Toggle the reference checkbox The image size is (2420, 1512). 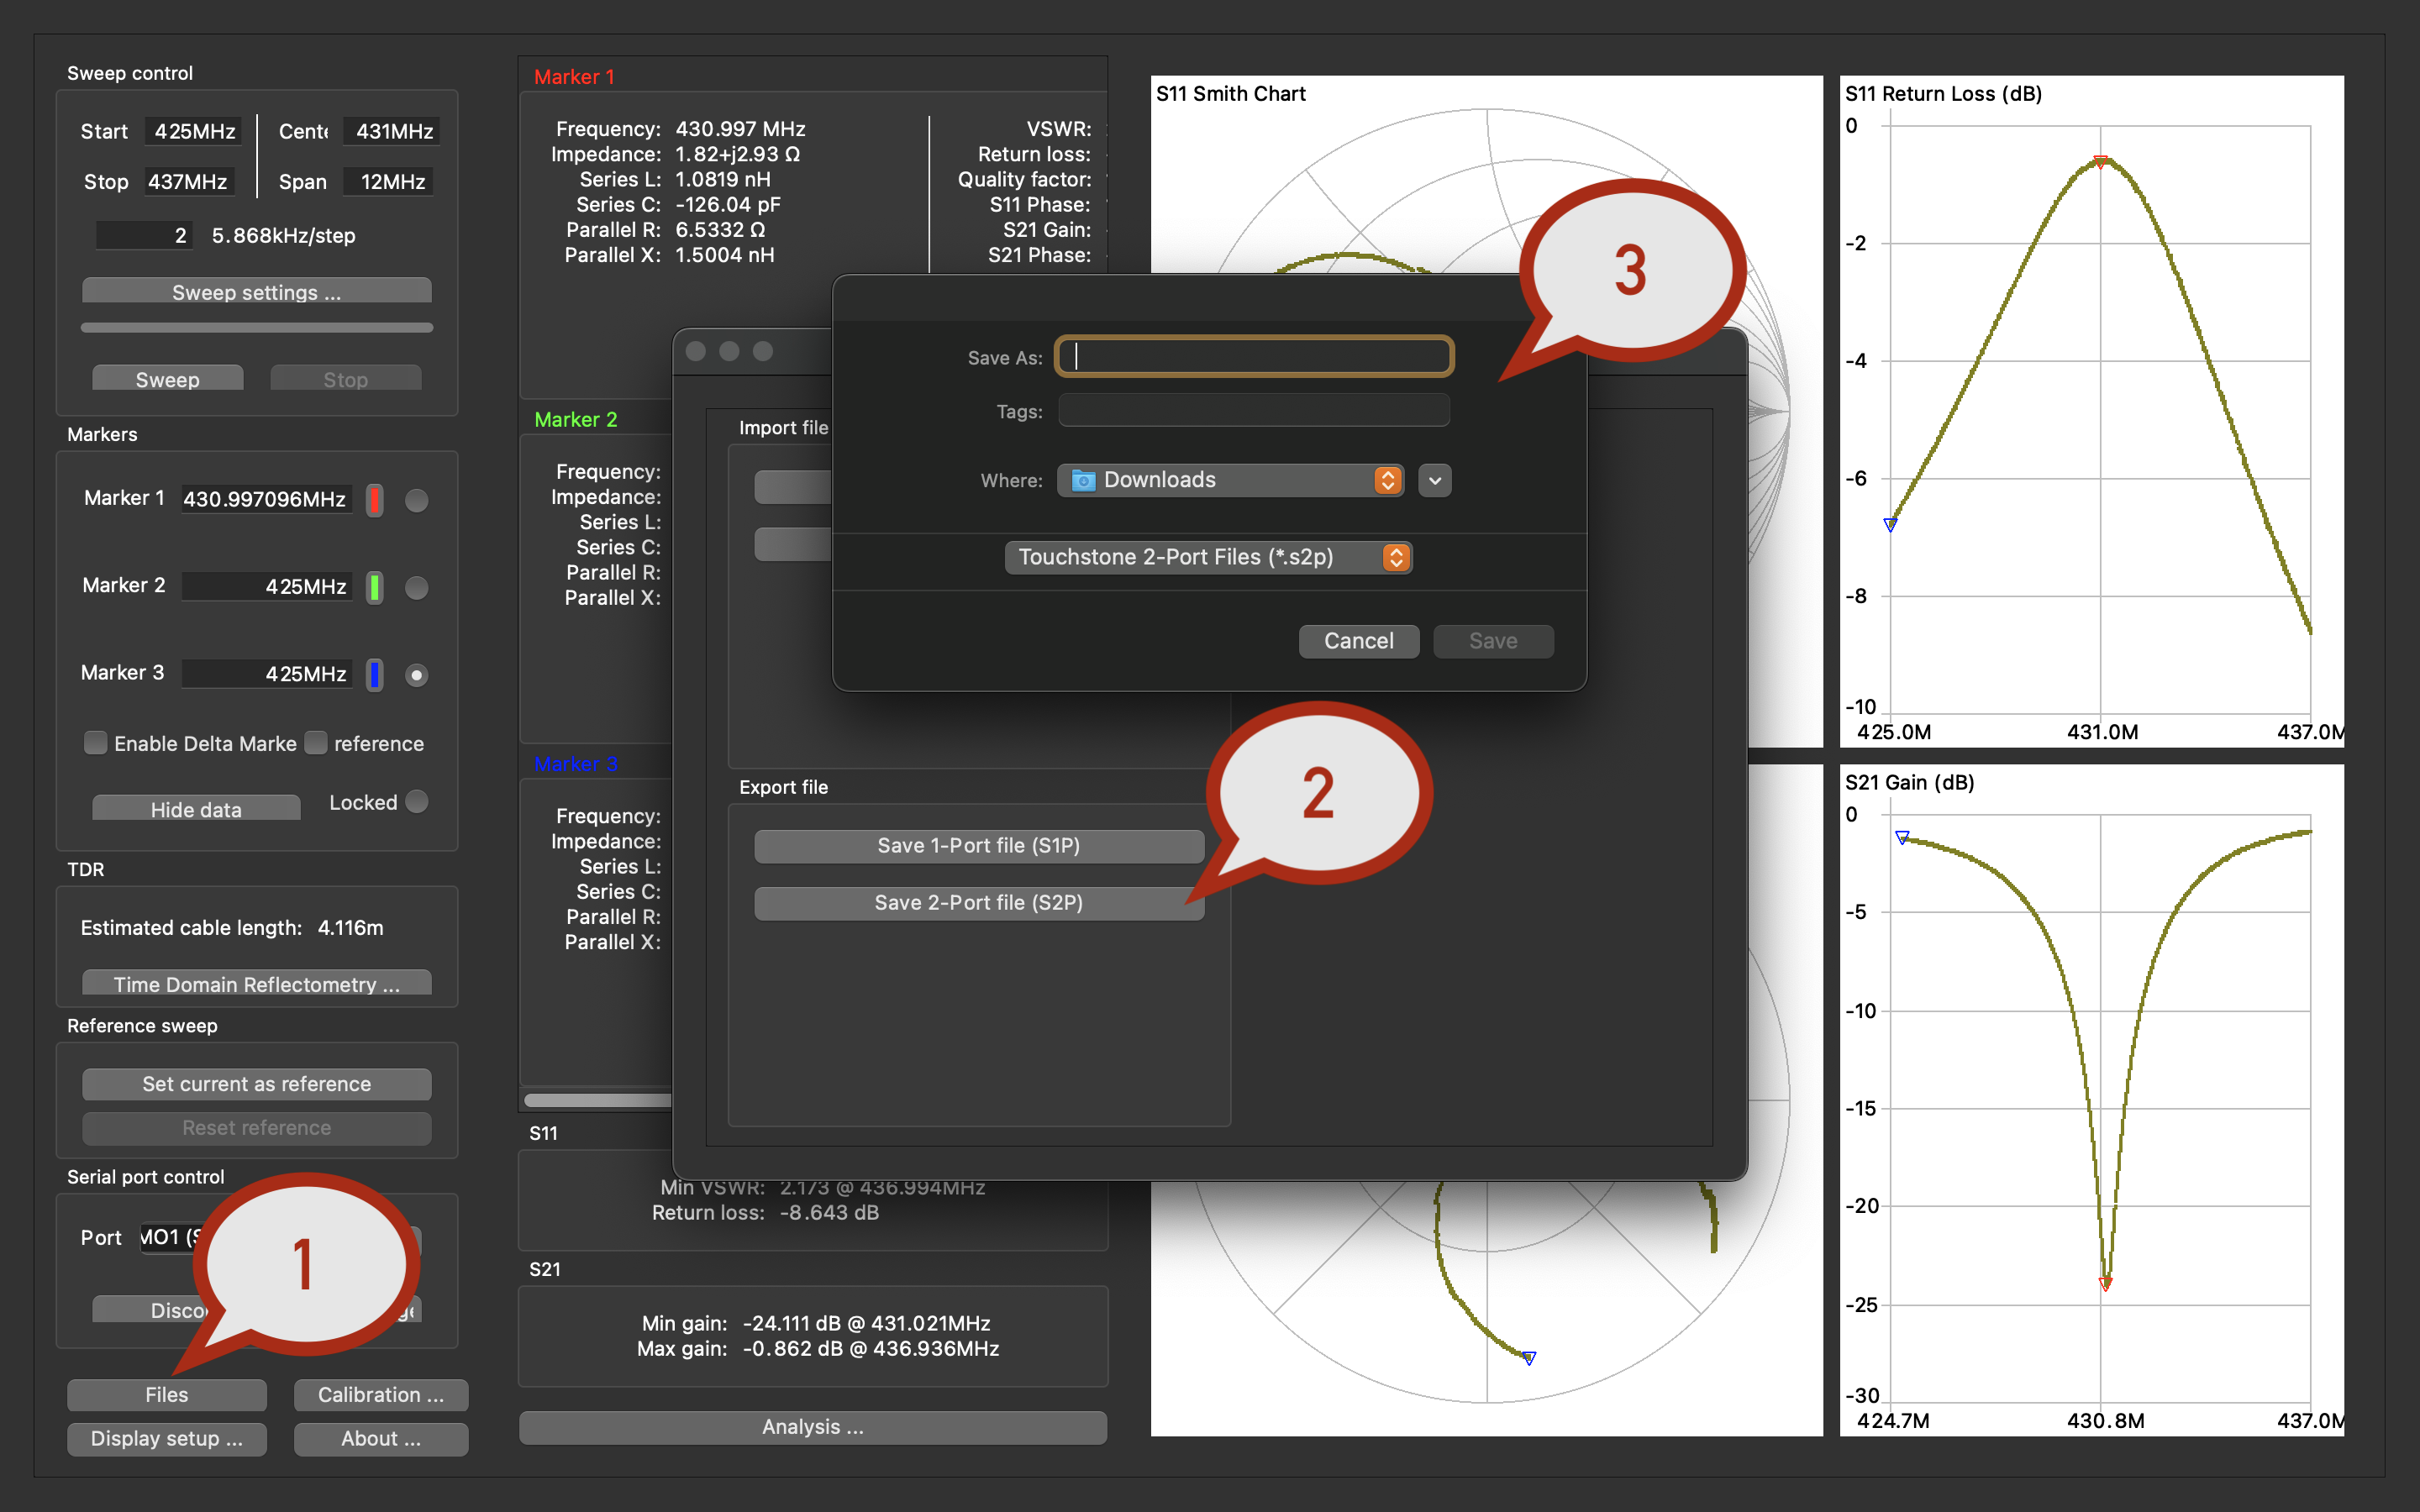pyautogui.click(x=316, y=743)
